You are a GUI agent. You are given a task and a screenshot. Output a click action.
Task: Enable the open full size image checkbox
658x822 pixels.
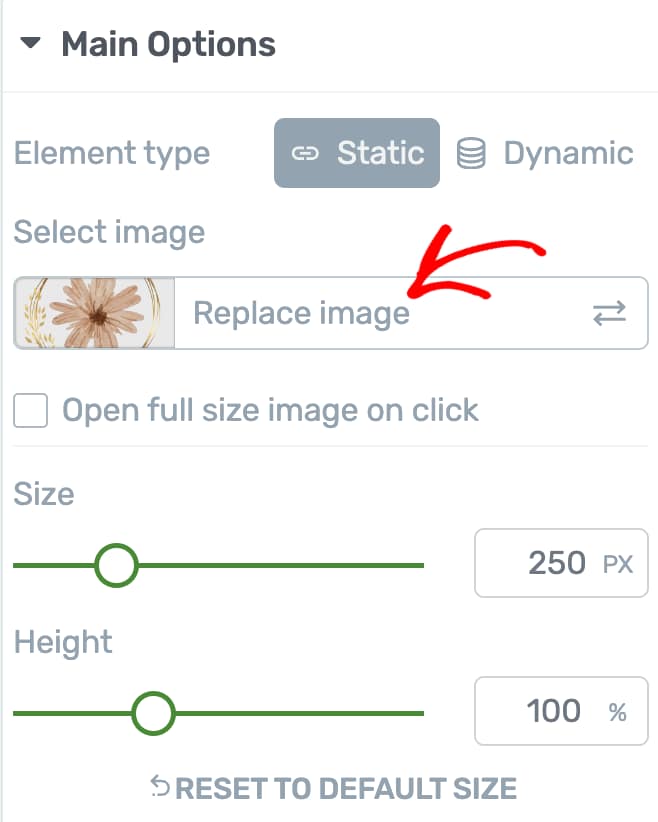pyautogui.click(x=31, y=410)
